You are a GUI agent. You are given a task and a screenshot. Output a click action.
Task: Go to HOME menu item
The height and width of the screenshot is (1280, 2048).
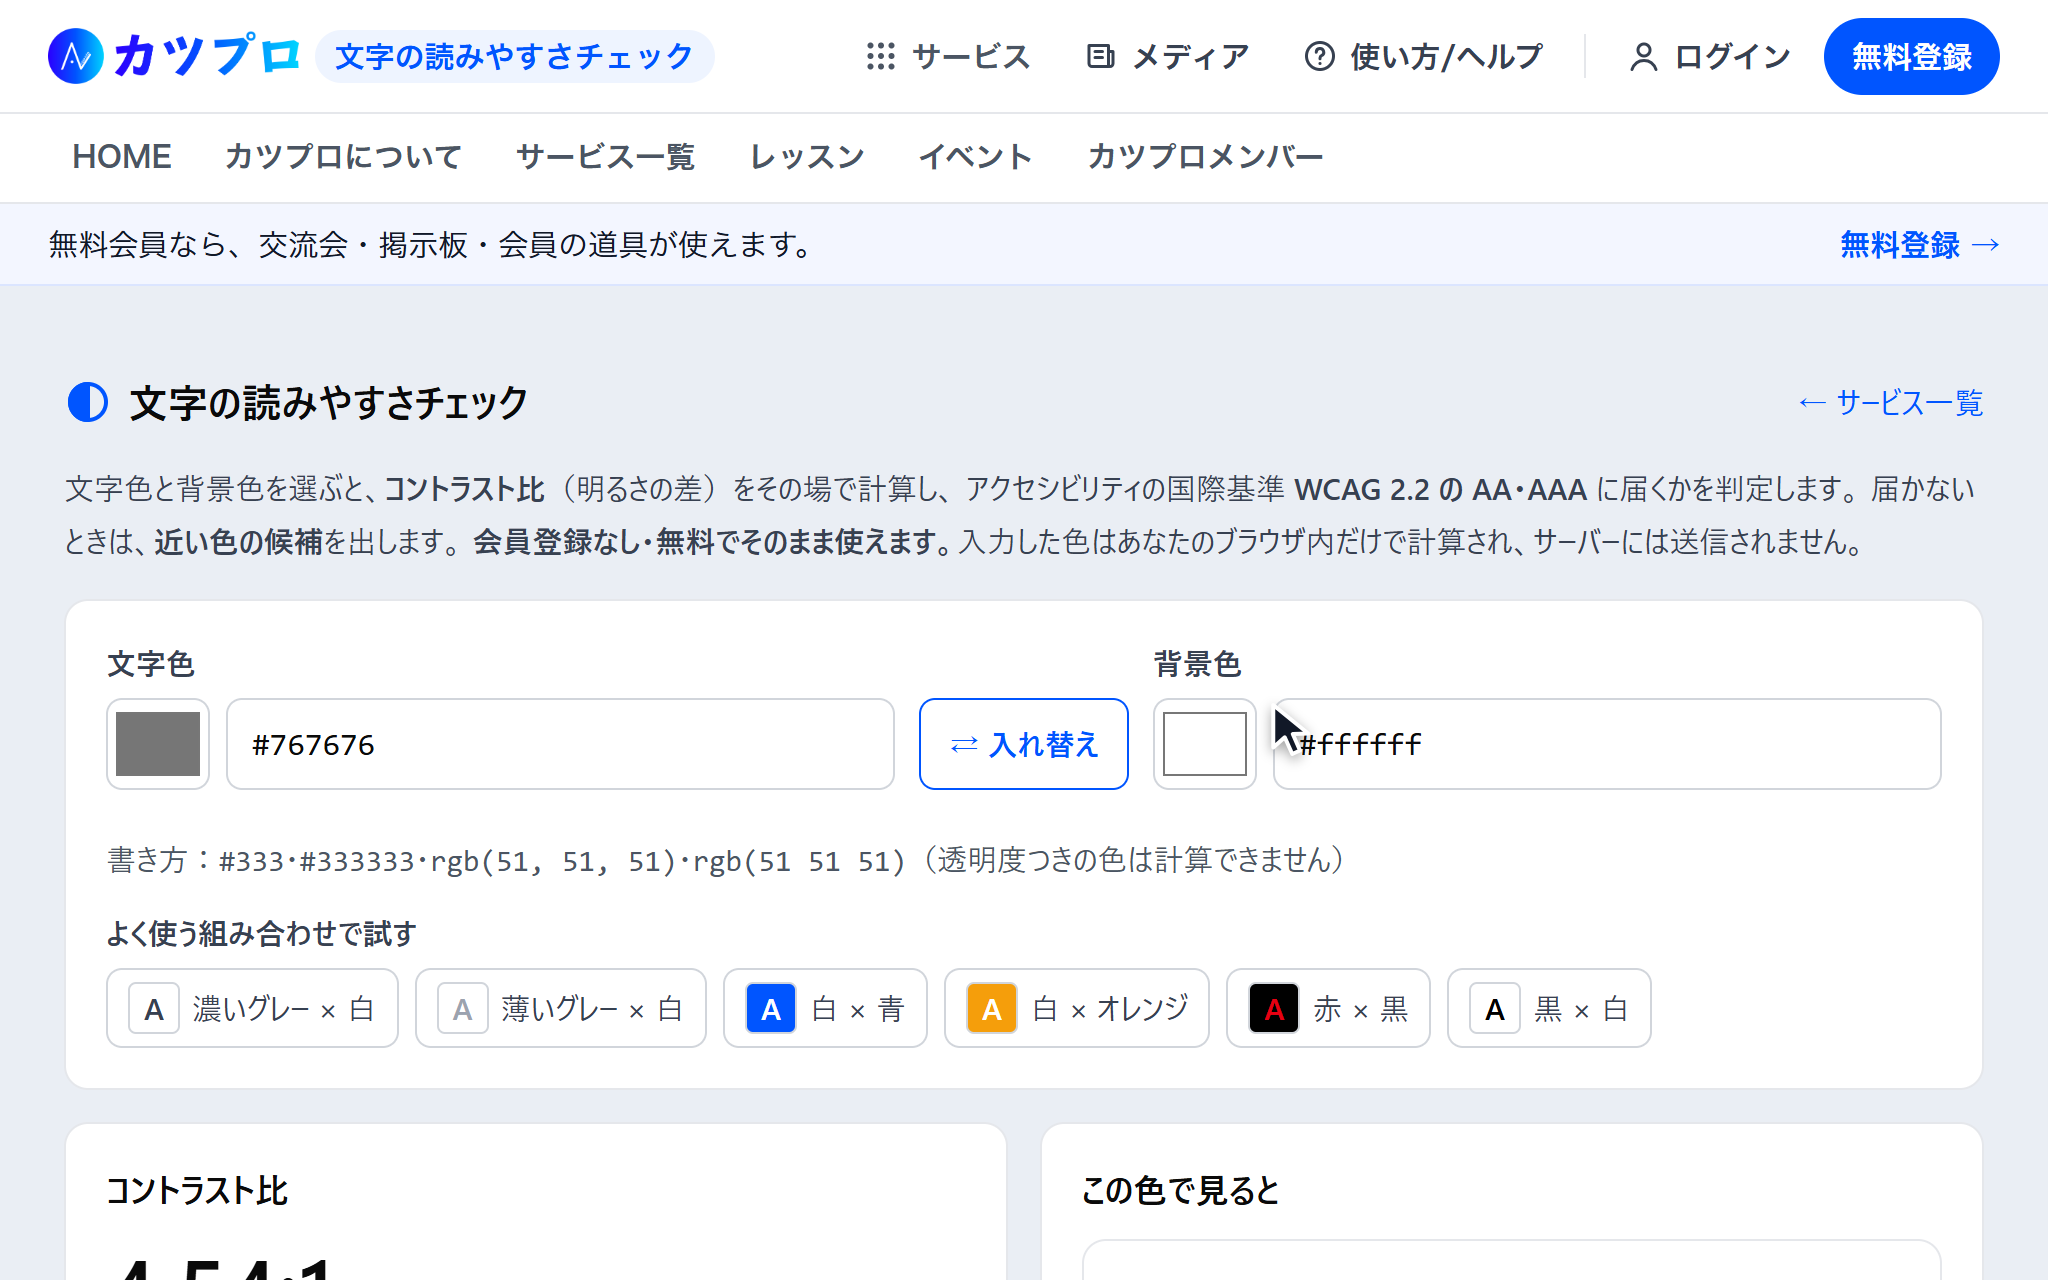[122, 157]
